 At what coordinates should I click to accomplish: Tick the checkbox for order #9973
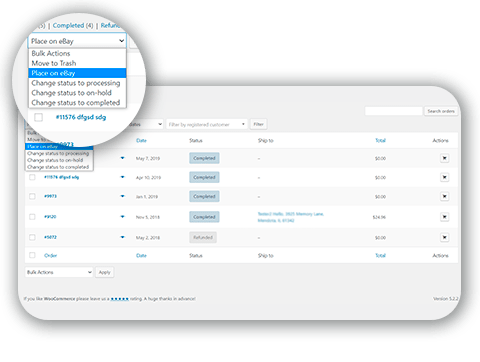coord(32,196)
